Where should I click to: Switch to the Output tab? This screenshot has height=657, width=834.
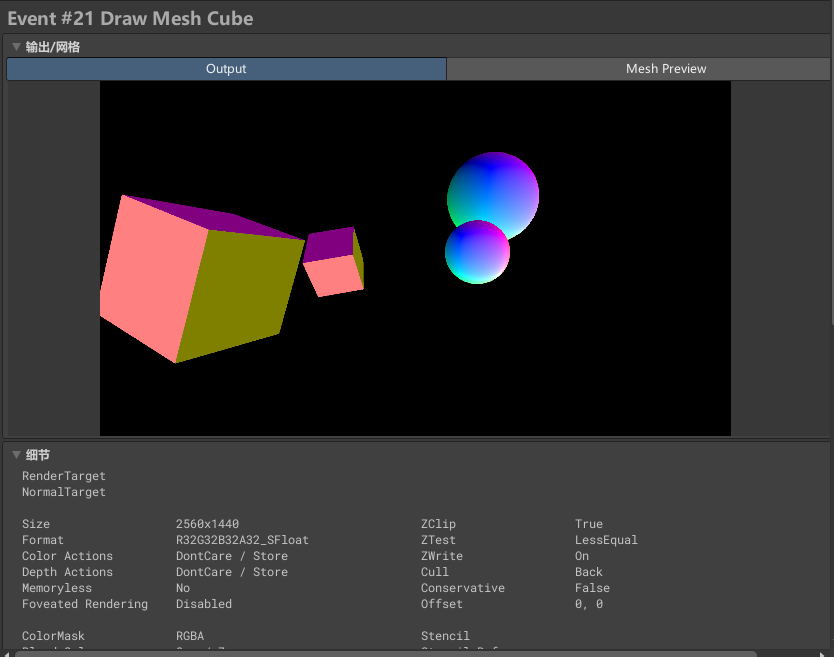click(x=226, y=69)
